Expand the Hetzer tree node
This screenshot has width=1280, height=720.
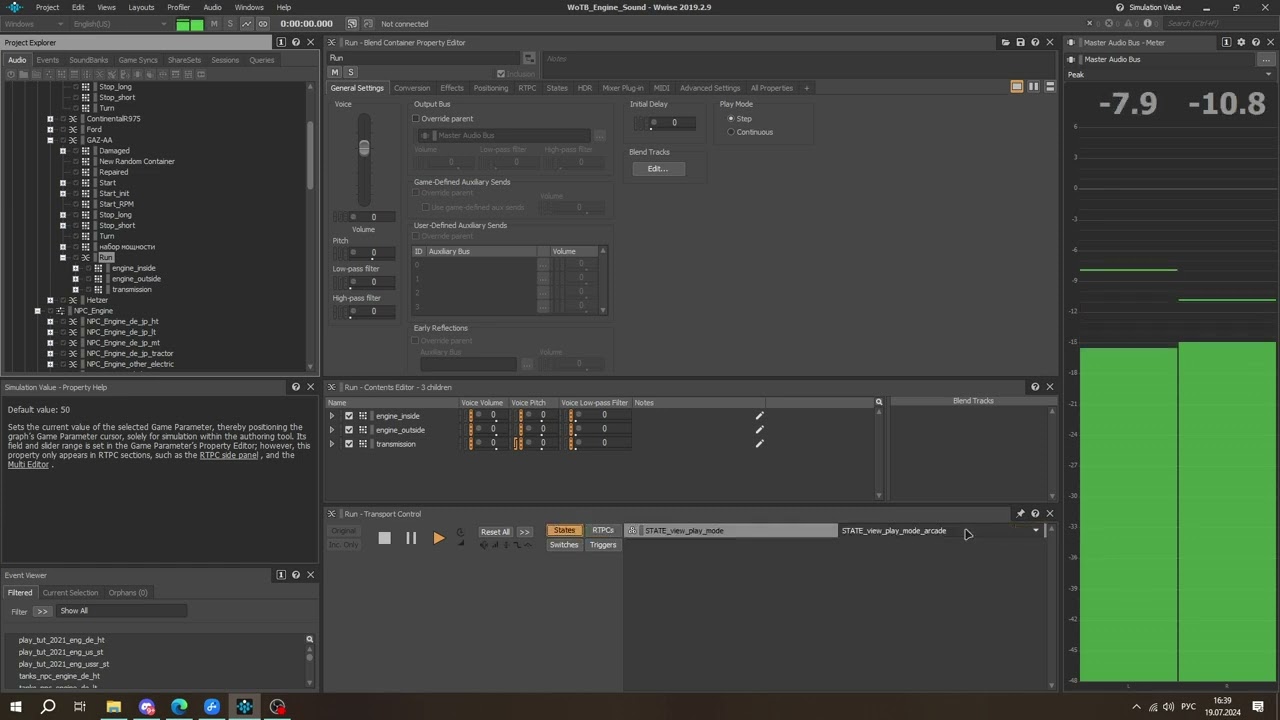50,300
